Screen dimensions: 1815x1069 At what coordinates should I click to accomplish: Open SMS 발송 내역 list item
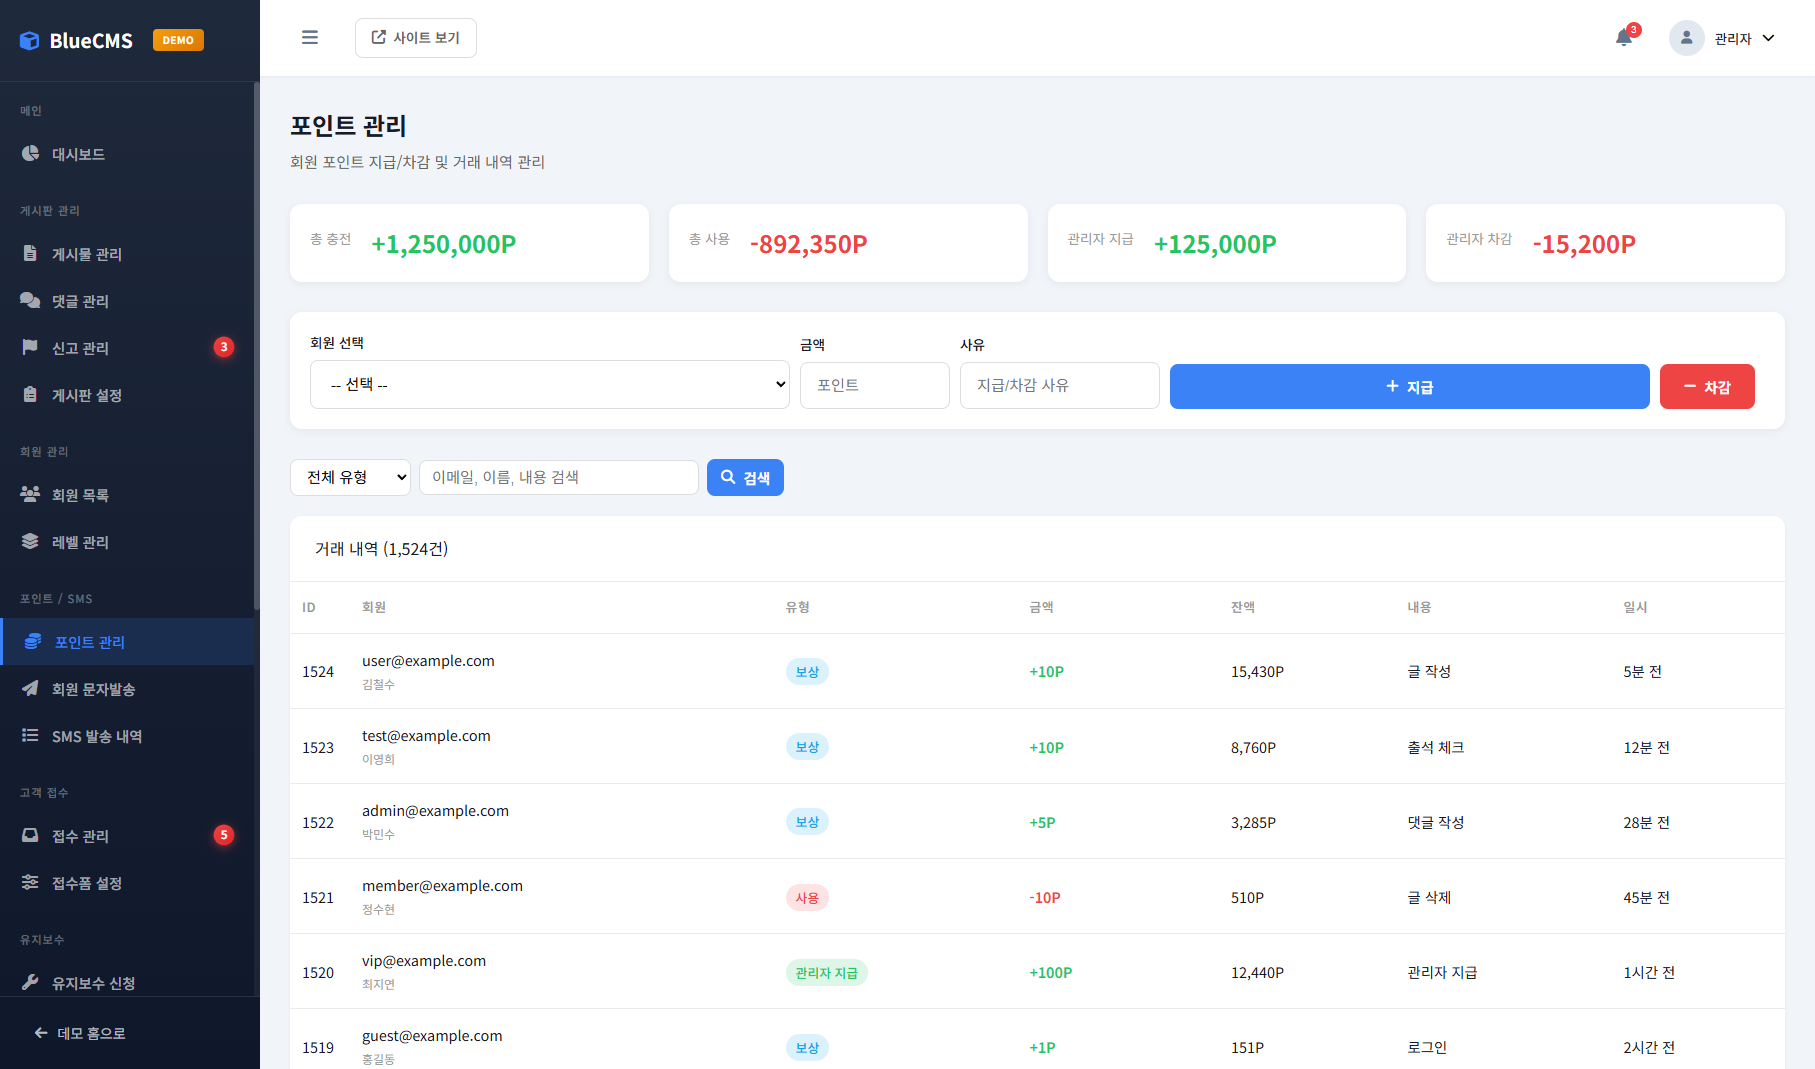click(x=96, y=736)
